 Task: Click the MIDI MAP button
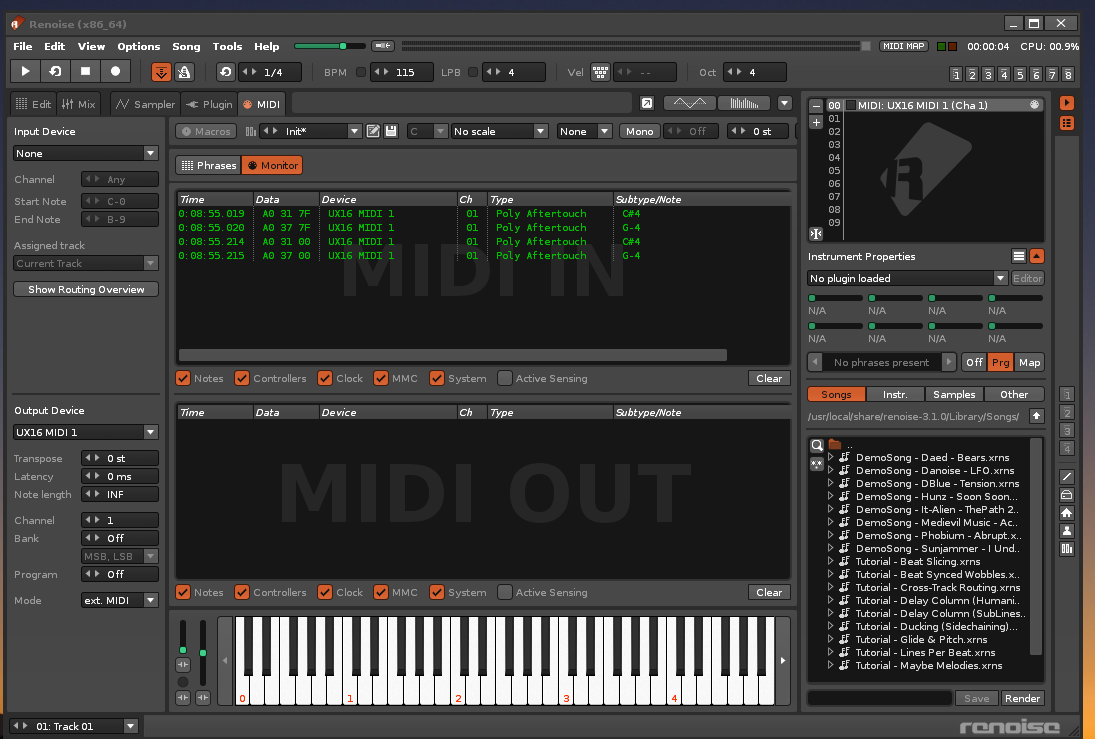point(903,46)
